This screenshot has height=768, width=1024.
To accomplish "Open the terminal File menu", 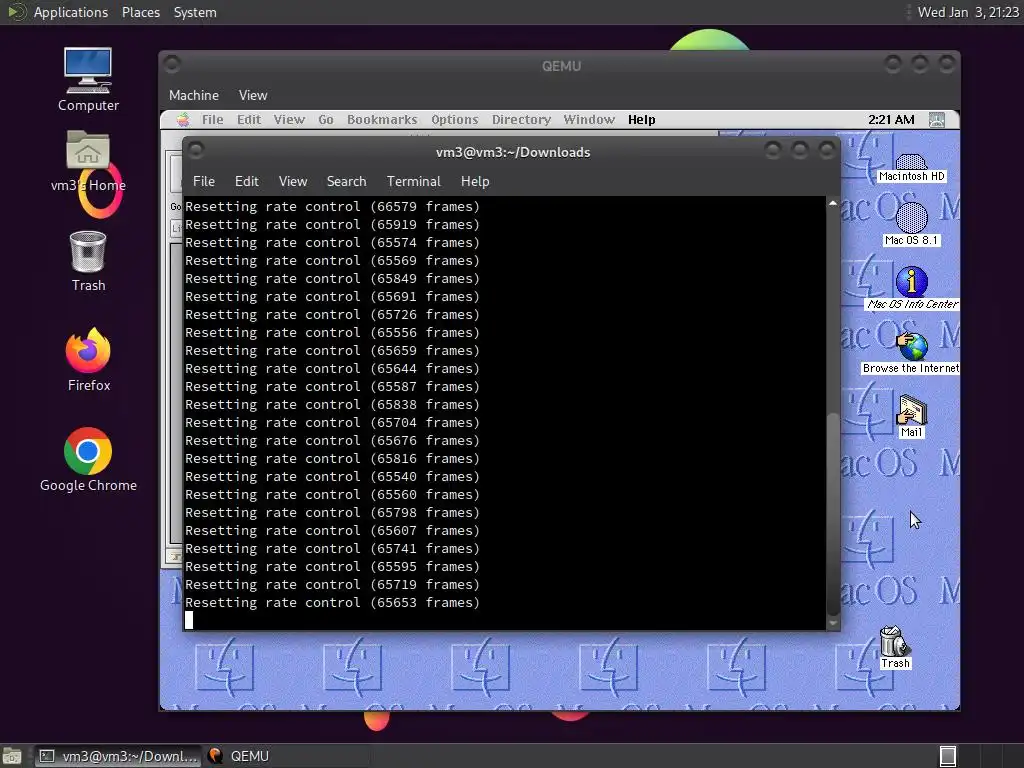I will (204, 182).
